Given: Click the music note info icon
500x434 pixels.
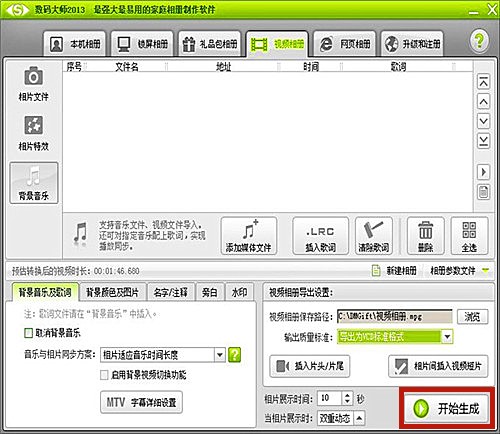Looking at the screenshot, I should click(80, 234).
